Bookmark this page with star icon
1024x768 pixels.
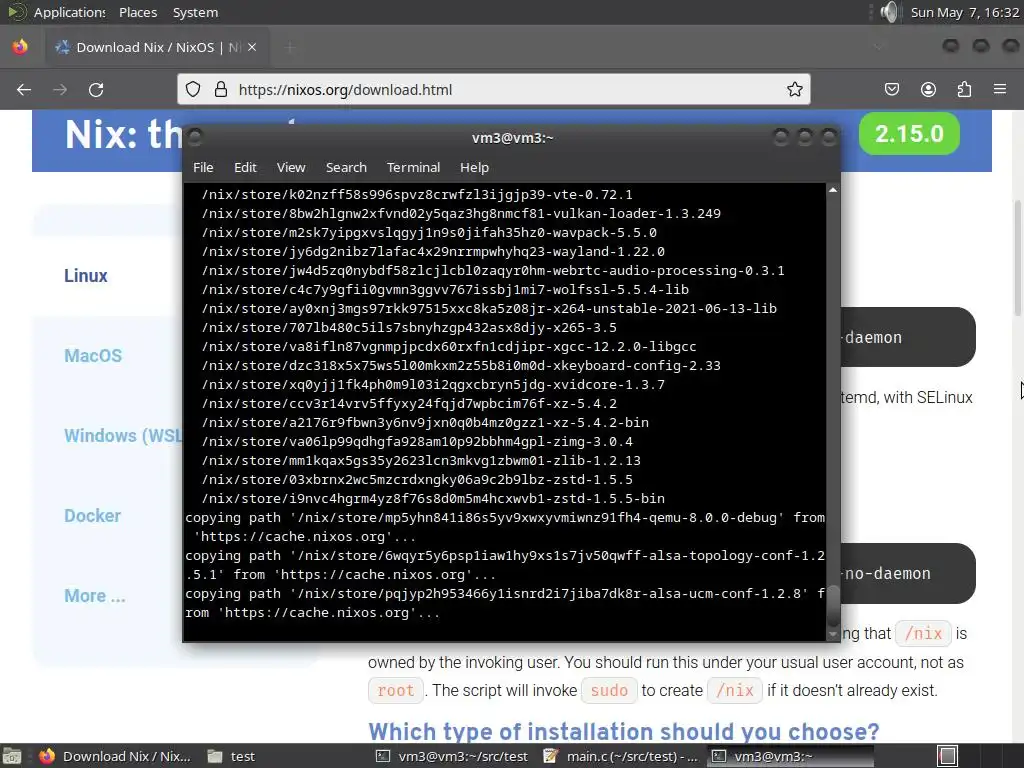pos(794,89)
